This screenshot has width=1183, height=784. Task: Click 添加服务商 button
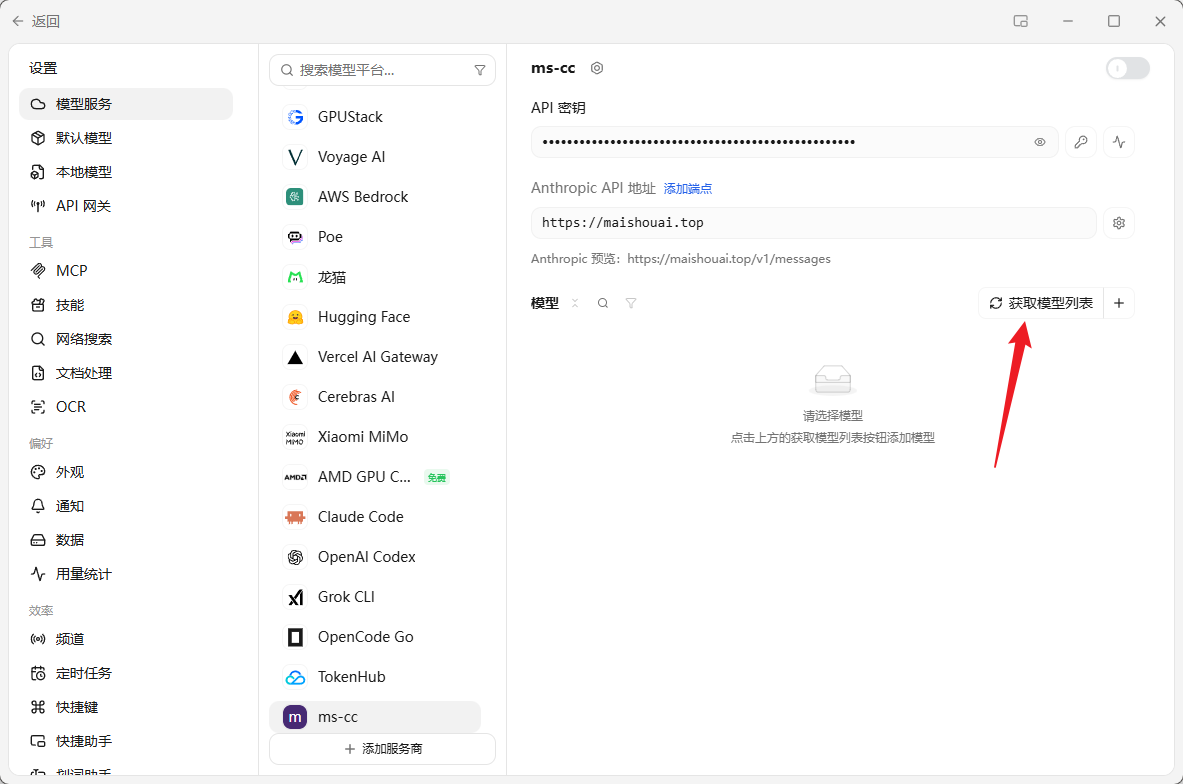point(383,749)
